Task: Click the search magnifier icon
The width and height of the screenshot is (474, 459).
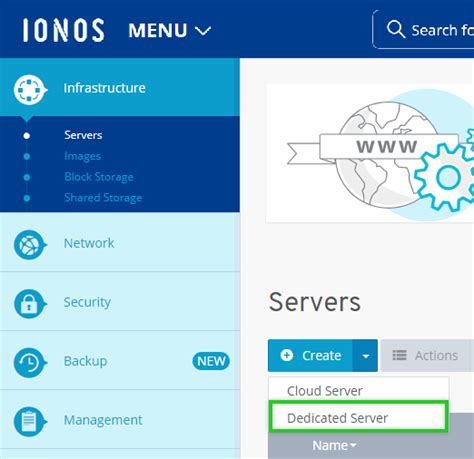Action: pos(396,29)
